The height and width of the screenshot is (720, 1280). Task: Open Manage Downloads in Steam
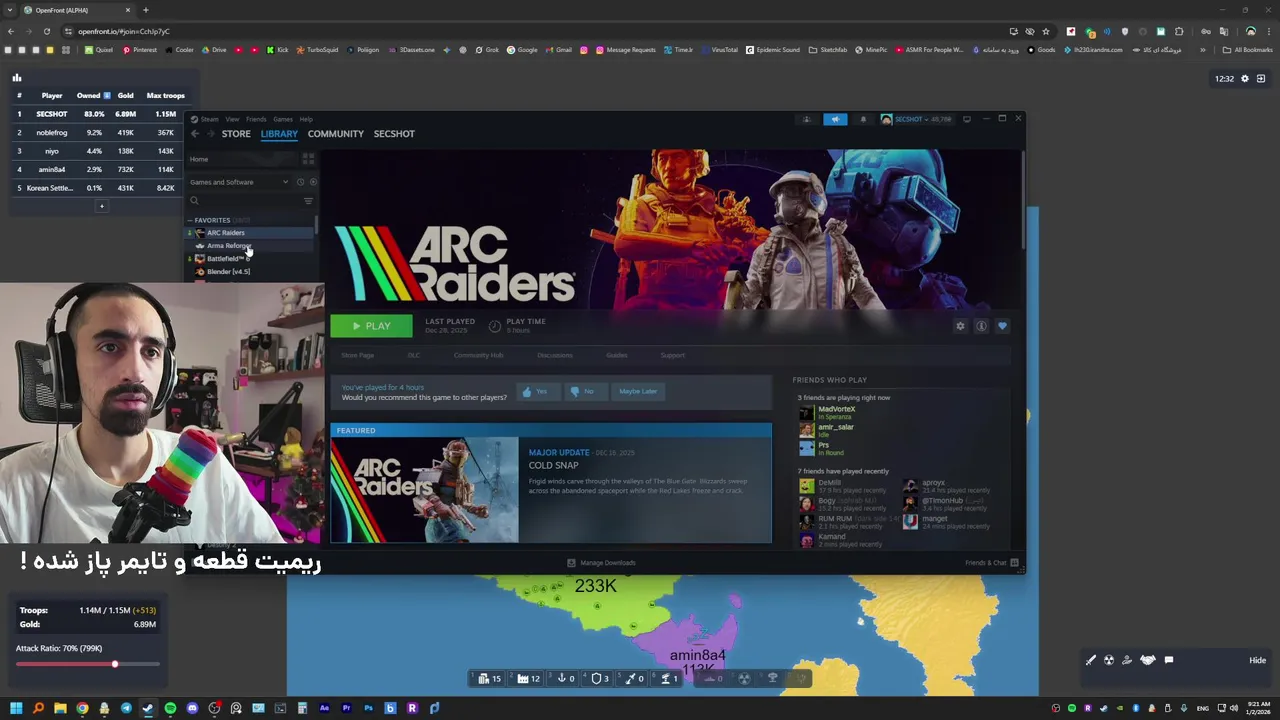(x=601, y=563)
